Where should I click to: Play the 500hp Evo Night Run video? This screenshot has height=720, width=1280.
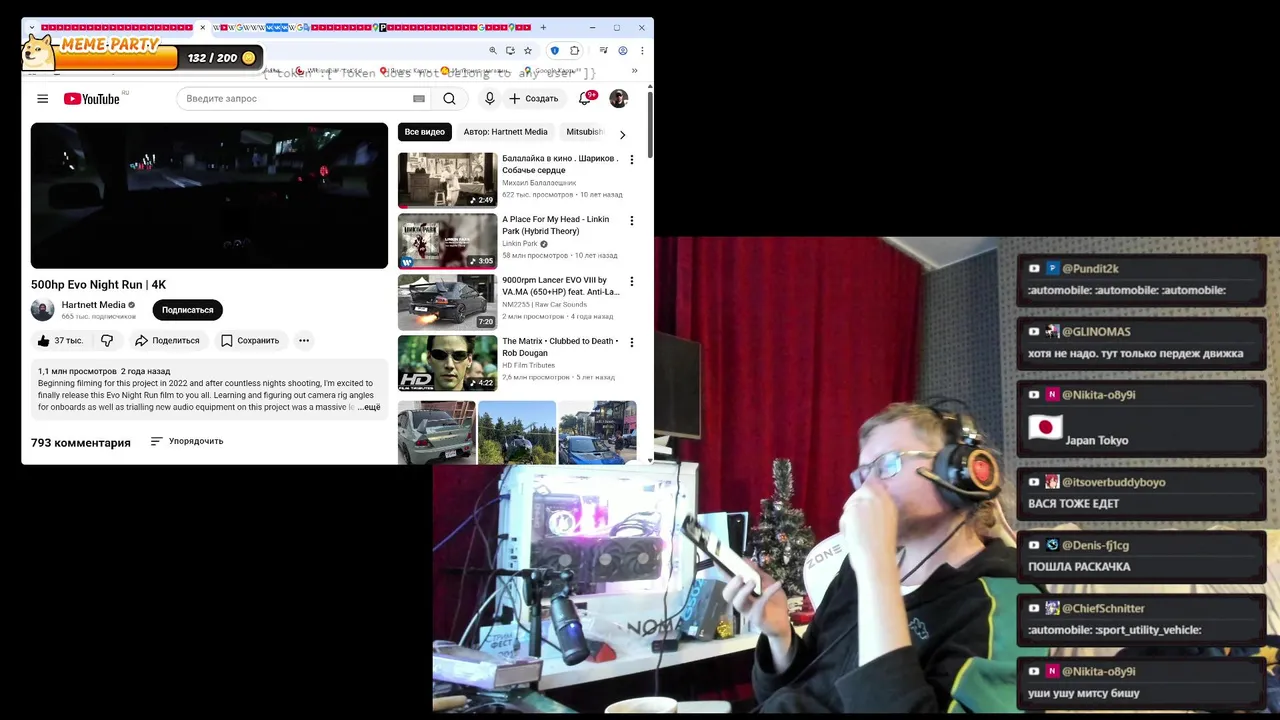pos(209,195)
